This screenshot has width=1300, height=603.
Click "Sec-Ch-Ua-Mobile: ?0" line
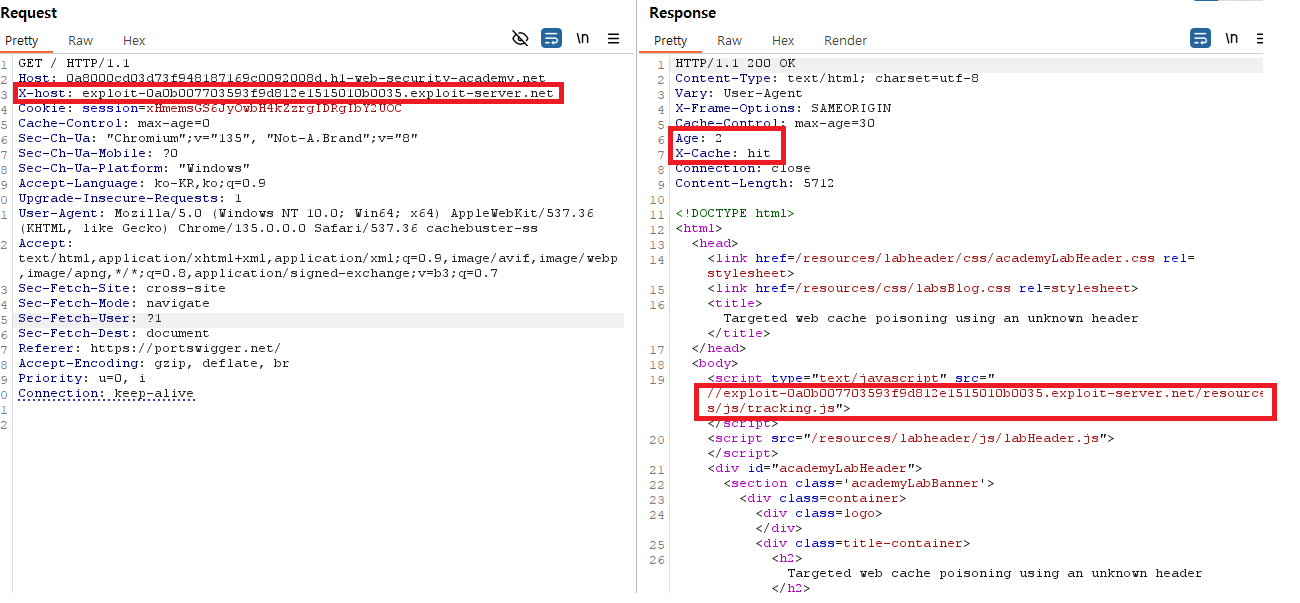coord(98,153)
